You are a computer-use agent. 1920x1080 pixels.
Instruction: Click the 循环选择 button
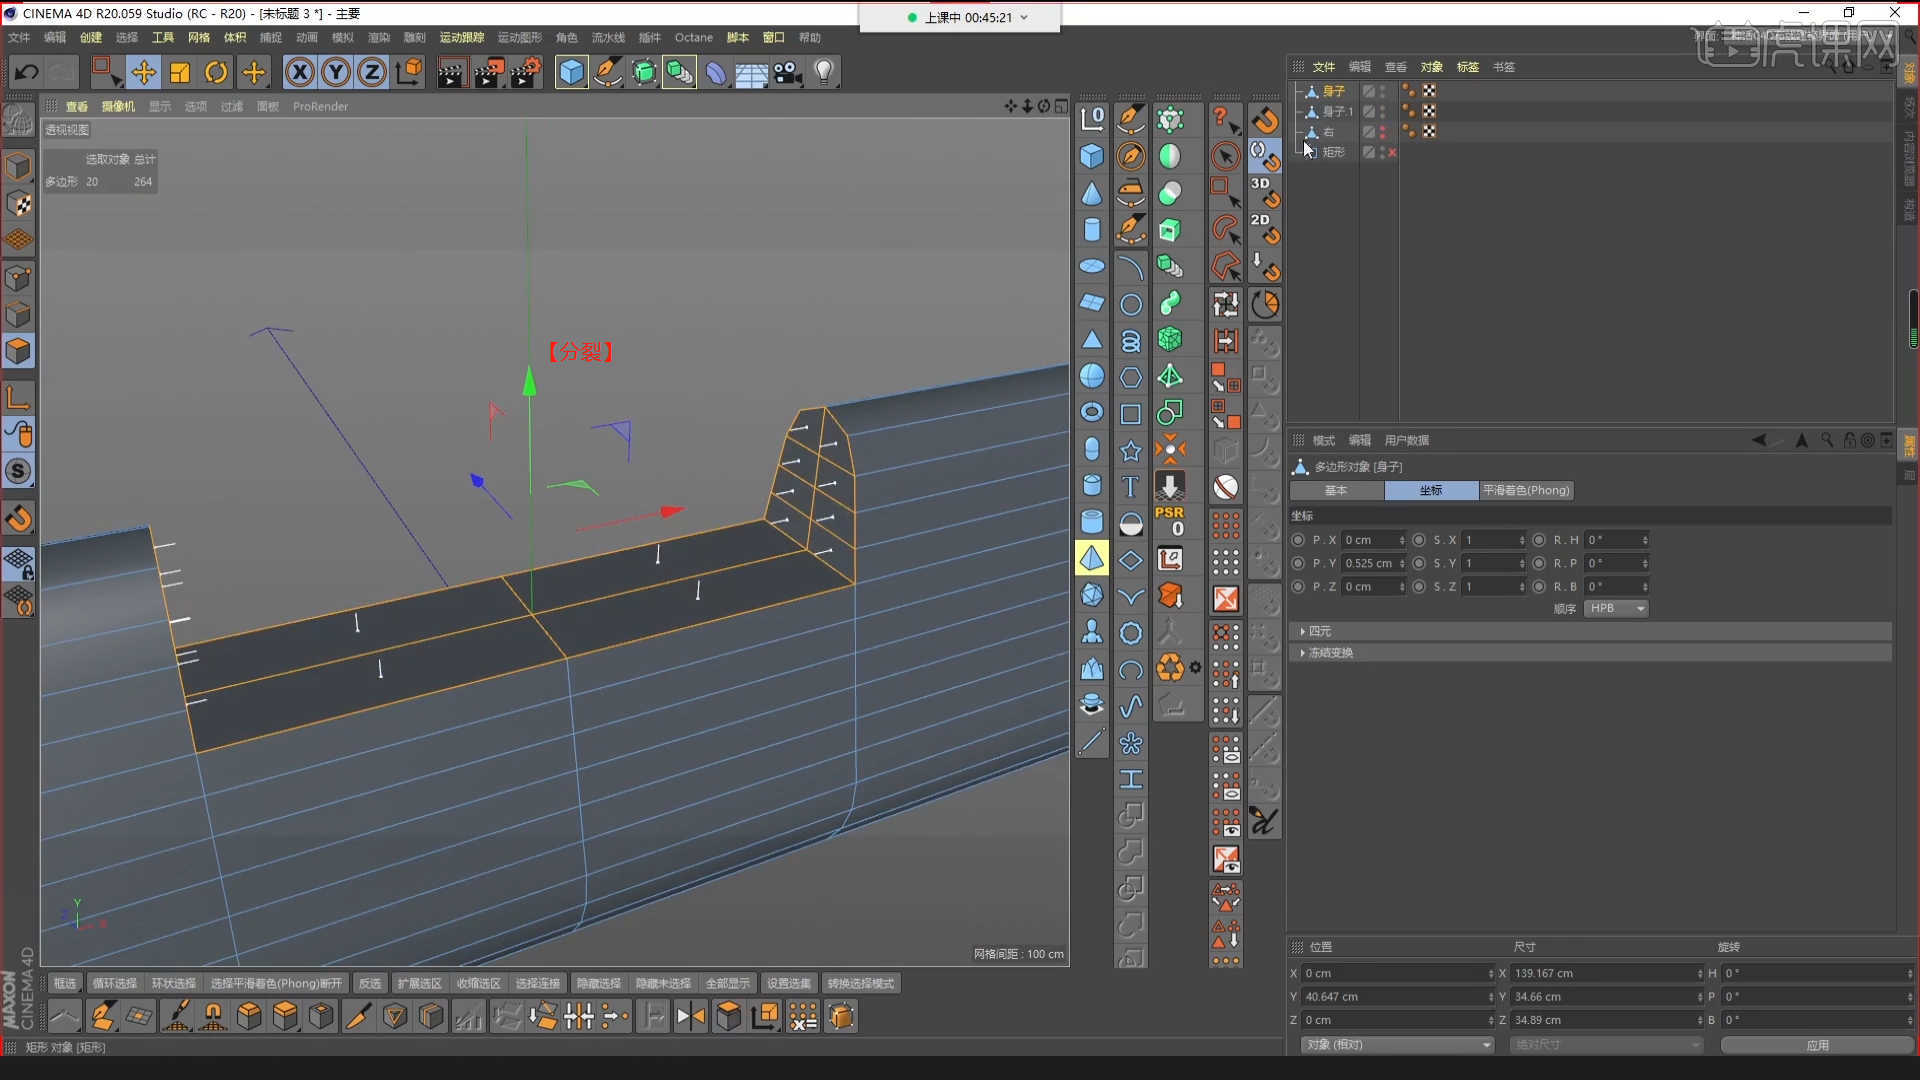pyautogui.click(x=115, y=984)
